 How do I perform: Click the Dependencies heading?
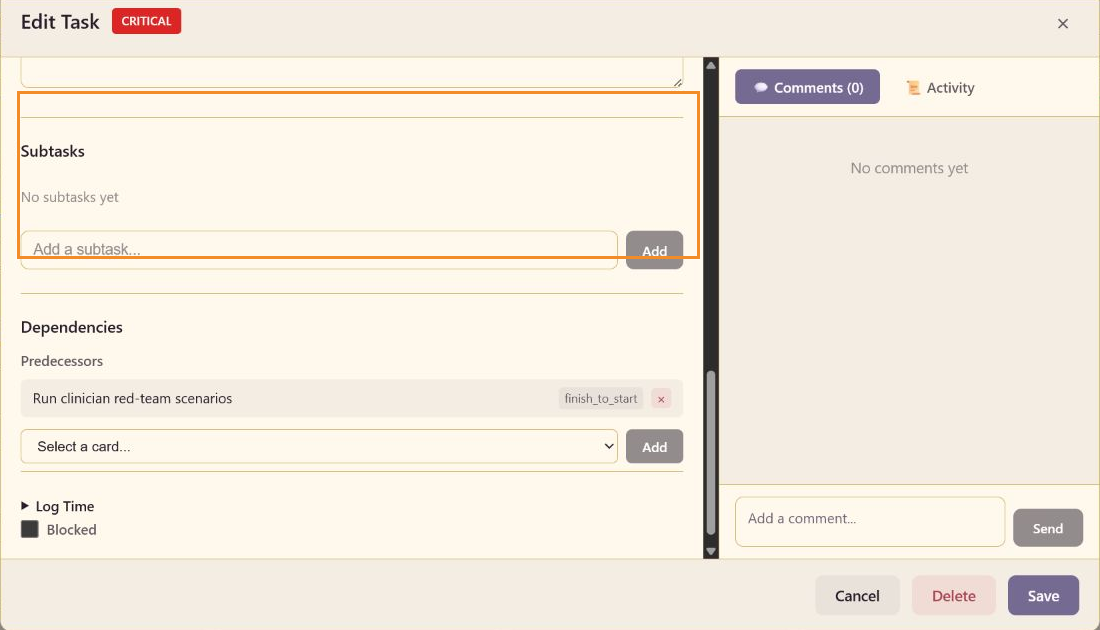coord(72,327)
